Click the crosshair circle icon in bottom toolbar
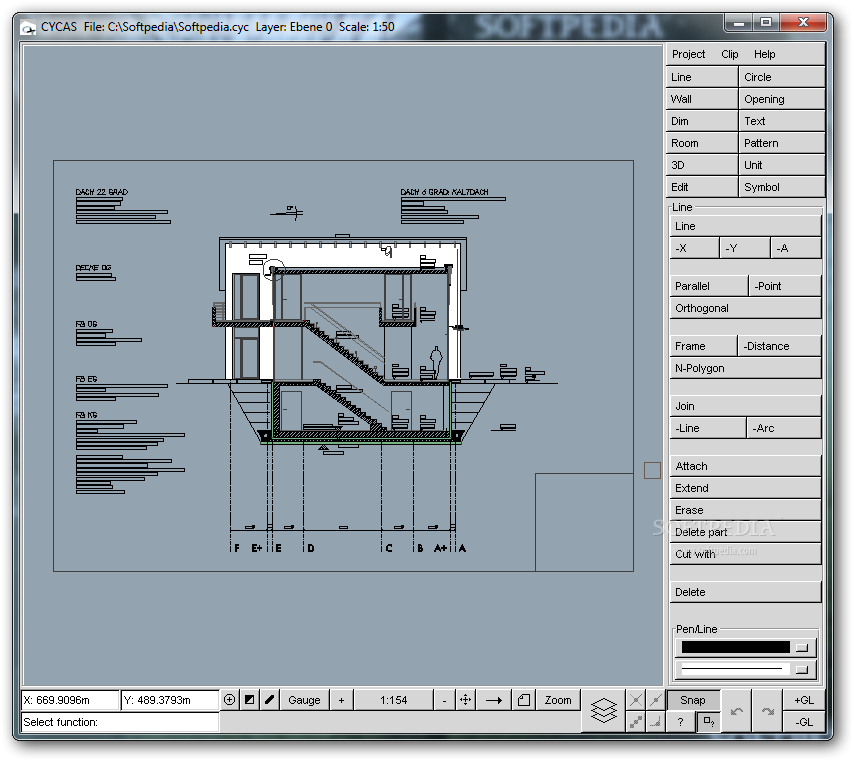This screenshot has width=854, height=761. pyautogui.click(x=229, y=700)
